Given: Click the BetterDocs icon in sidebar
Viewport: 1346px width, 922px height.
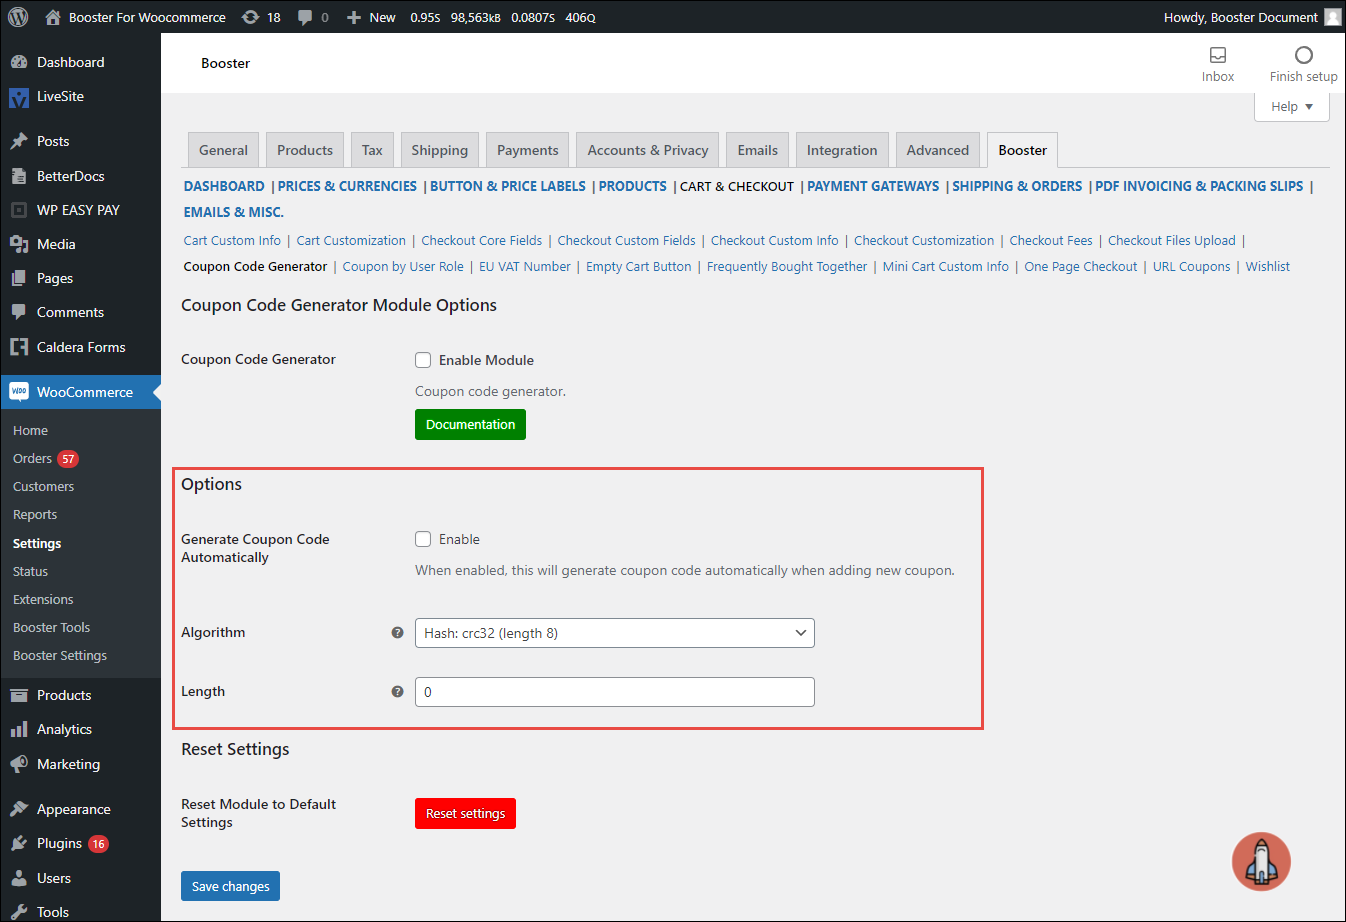Looking at the screenshot, I should 19,176.
